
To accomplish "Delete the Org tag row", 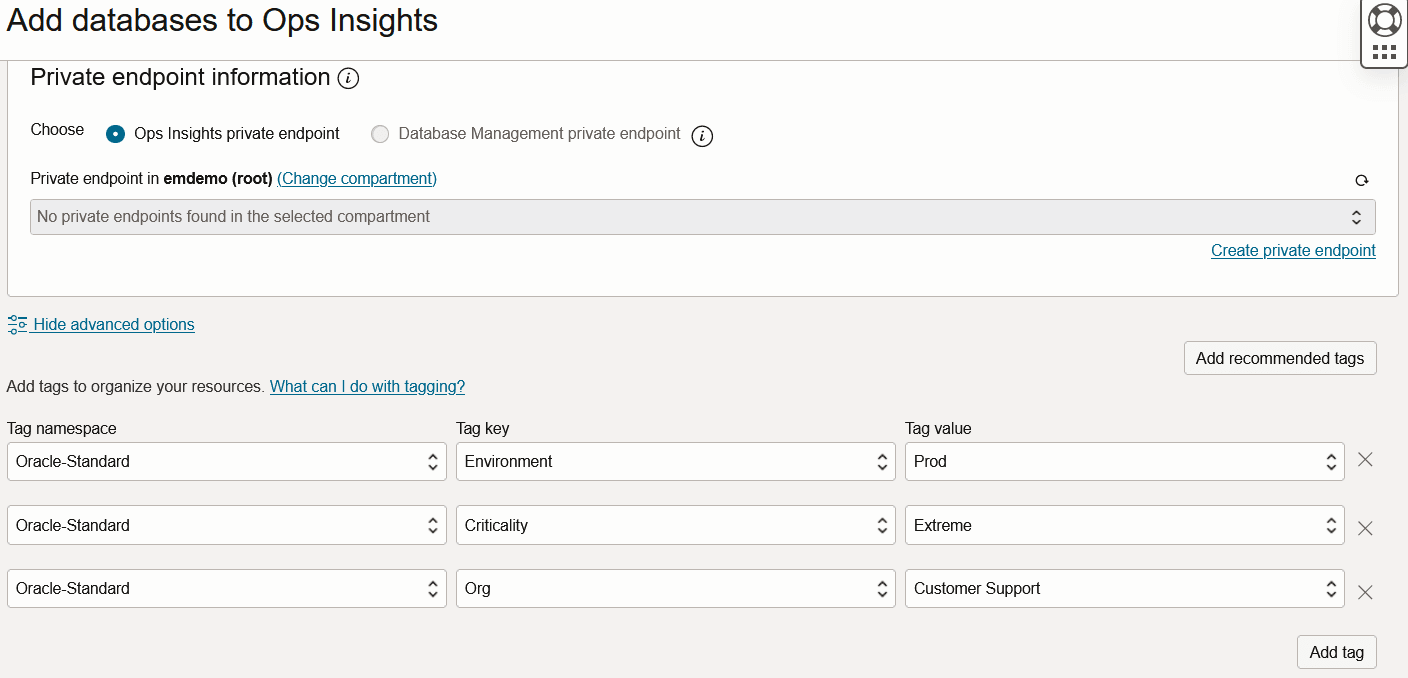I will (1365, 592).
